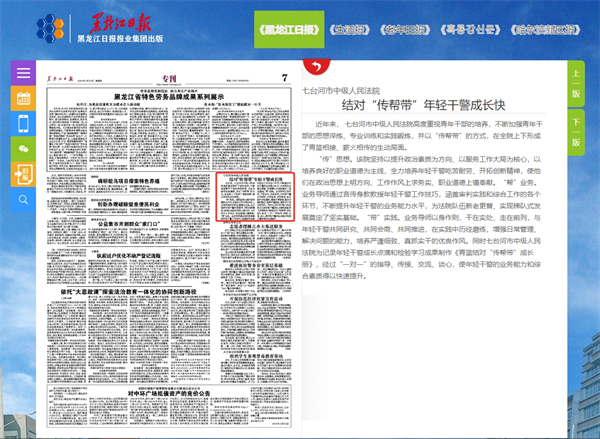Open the purple hamburger menu icon

point(24,73)
